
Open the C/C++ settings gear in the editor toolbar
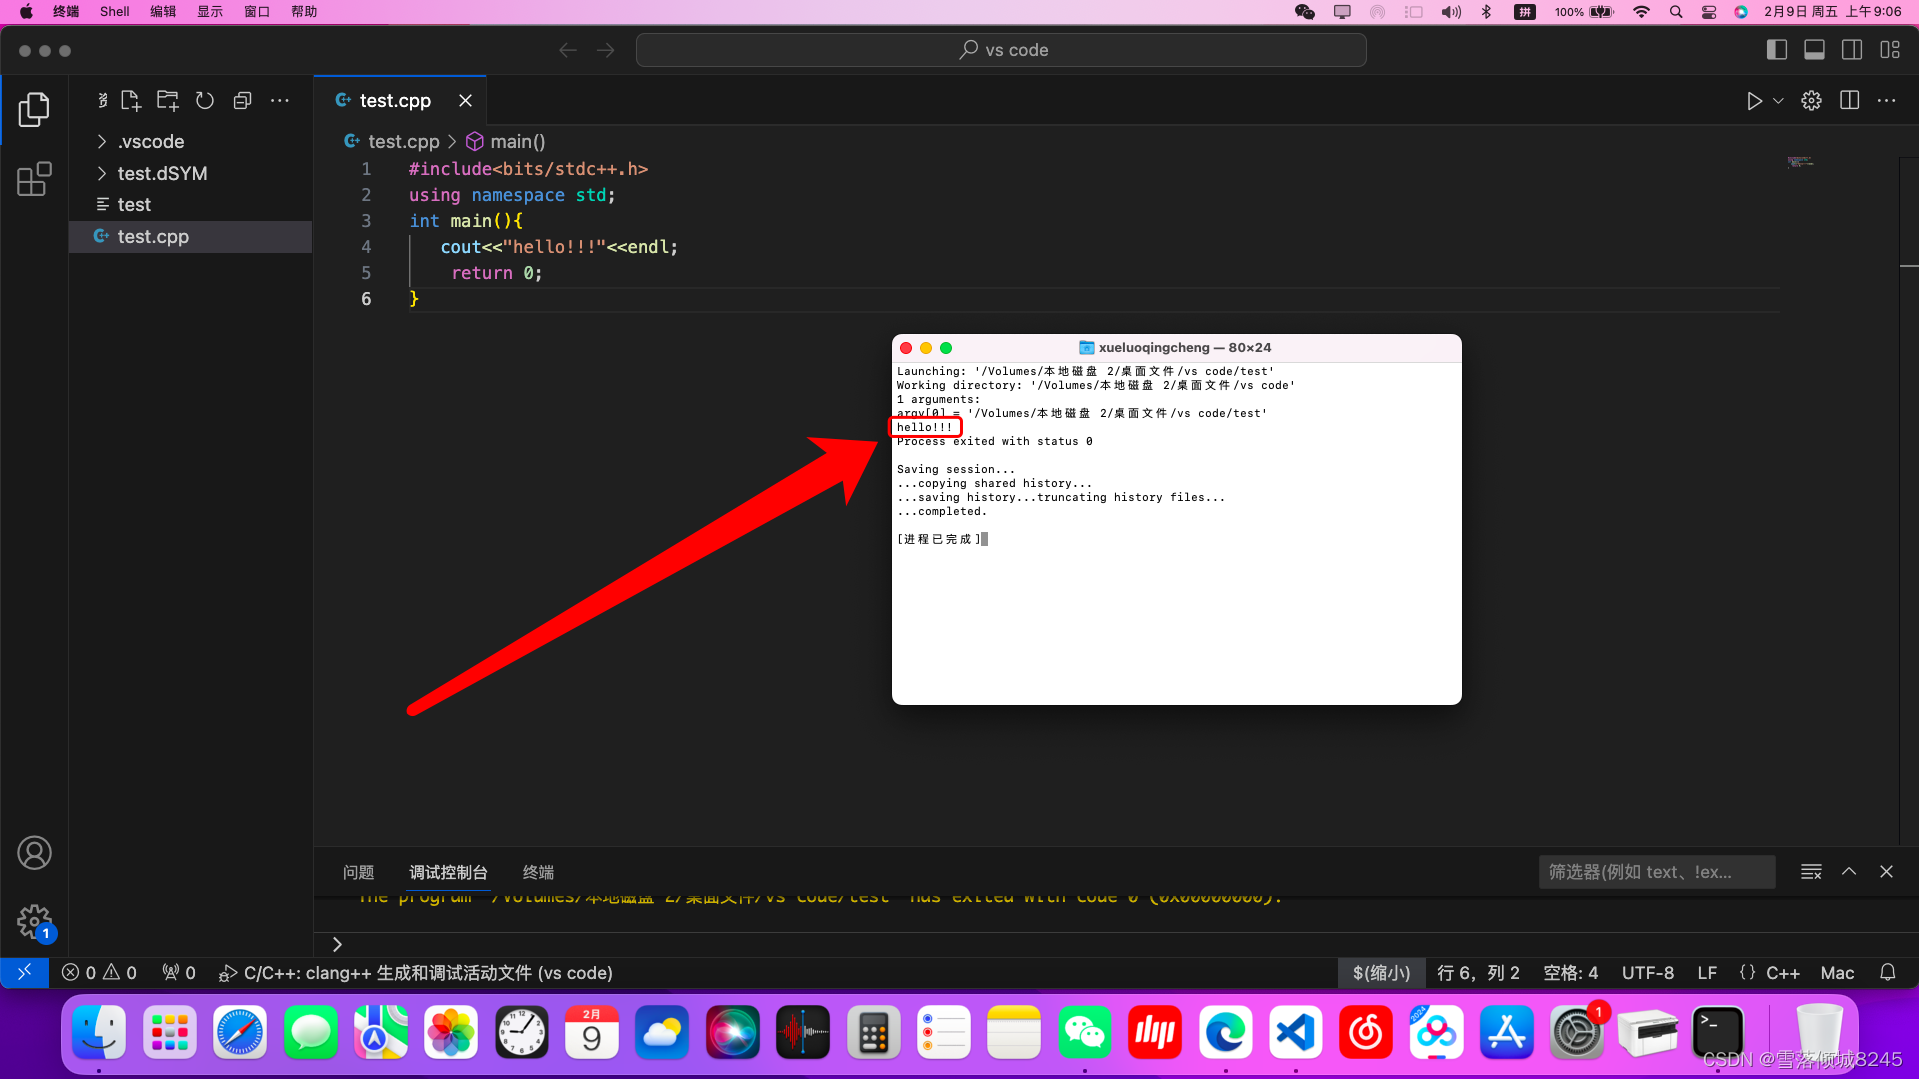tap(1811, 101)
